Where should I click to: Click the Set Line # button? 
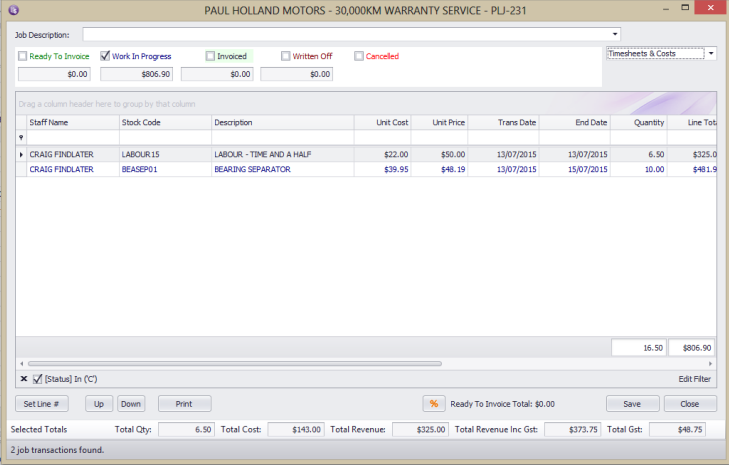42,404
